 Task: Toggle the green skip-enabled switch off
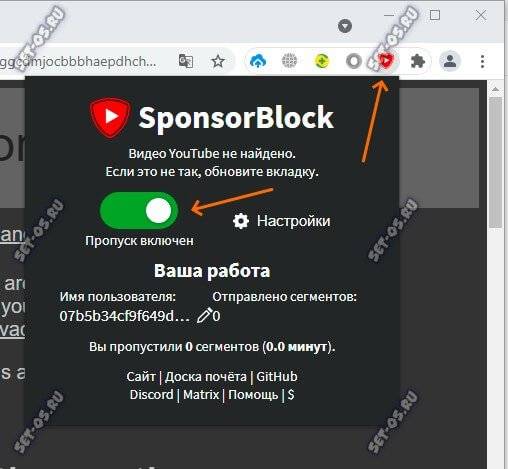tap(139, 211)
